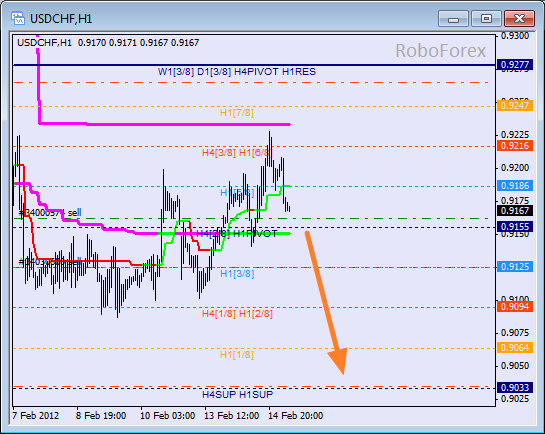Viewport: 545px width, 434px height.
Task: Select the 0.9094 price level tag
Action: click(514, 306)
